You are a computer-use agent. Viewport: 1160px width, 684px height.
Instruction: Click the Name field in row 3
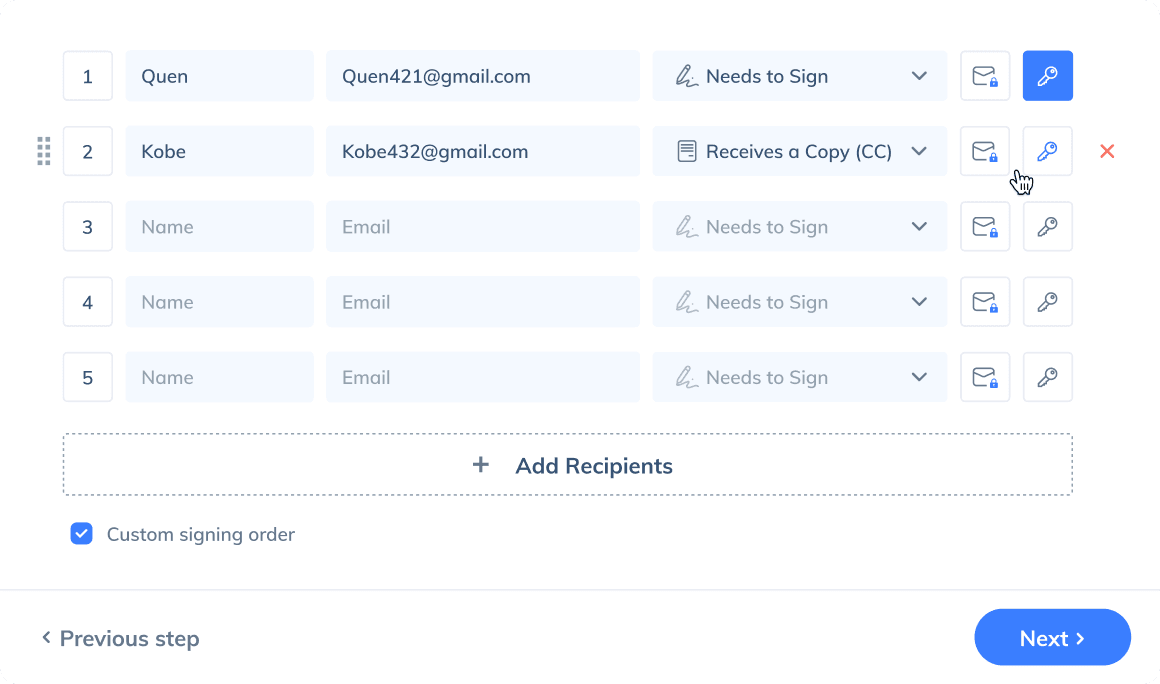click(x=219, y=227)
